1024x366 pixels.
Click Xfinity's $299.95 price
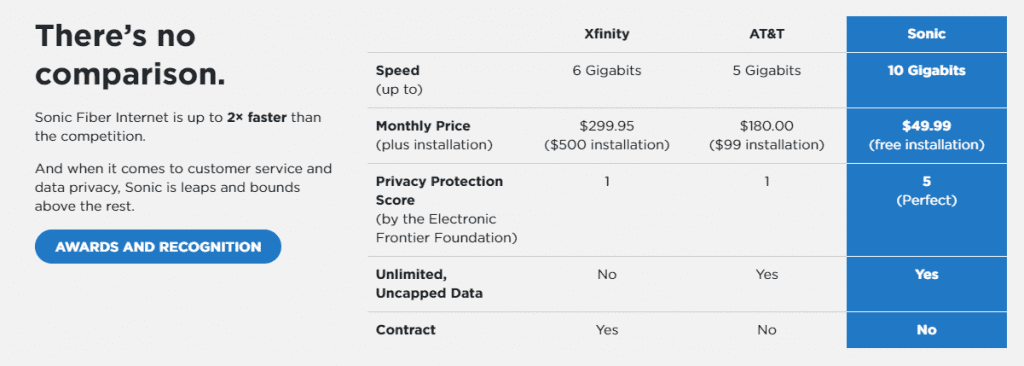pos(607,125)
